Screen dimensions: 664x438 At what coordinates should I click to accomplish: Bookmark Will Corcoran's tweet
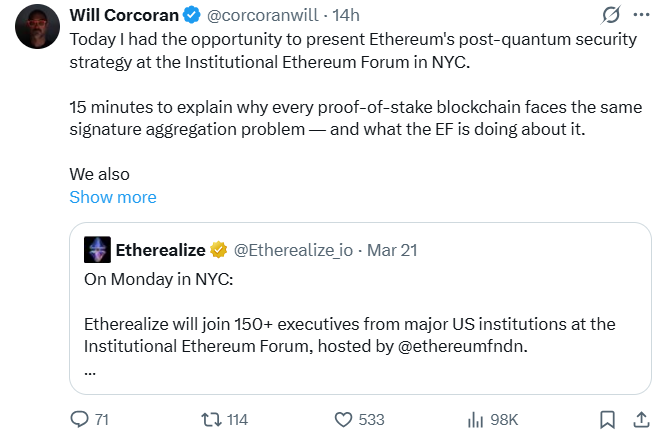(607, 419)
